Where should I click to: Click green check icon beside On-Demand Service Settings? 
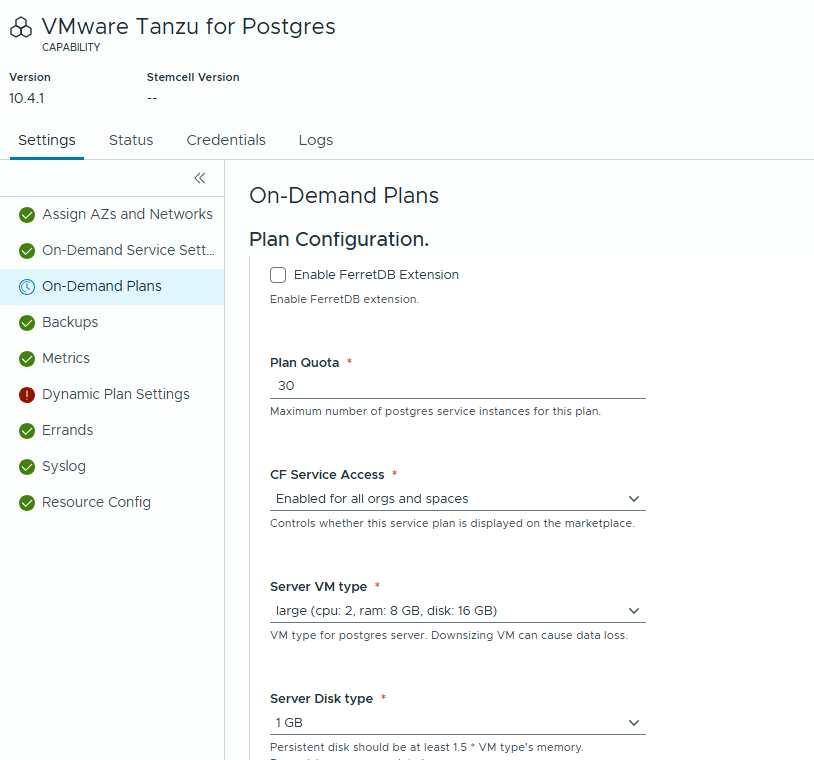click(x=27, y=251)
